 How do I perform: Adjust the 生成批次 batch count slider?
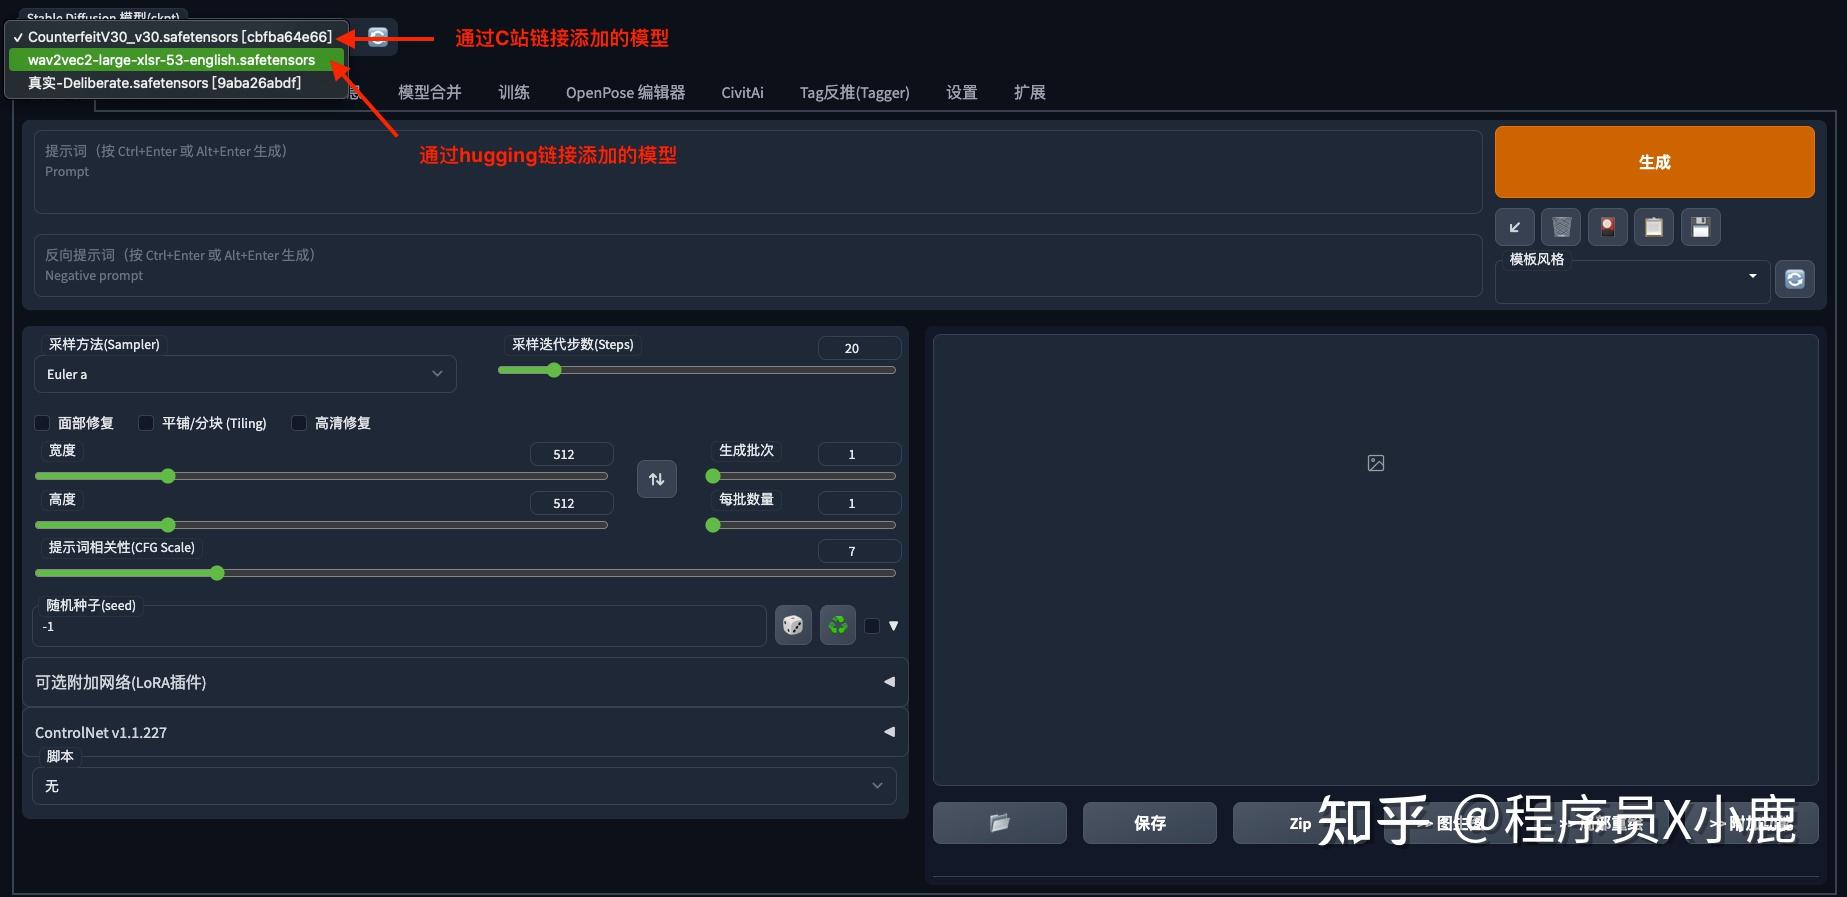point(801,476)
